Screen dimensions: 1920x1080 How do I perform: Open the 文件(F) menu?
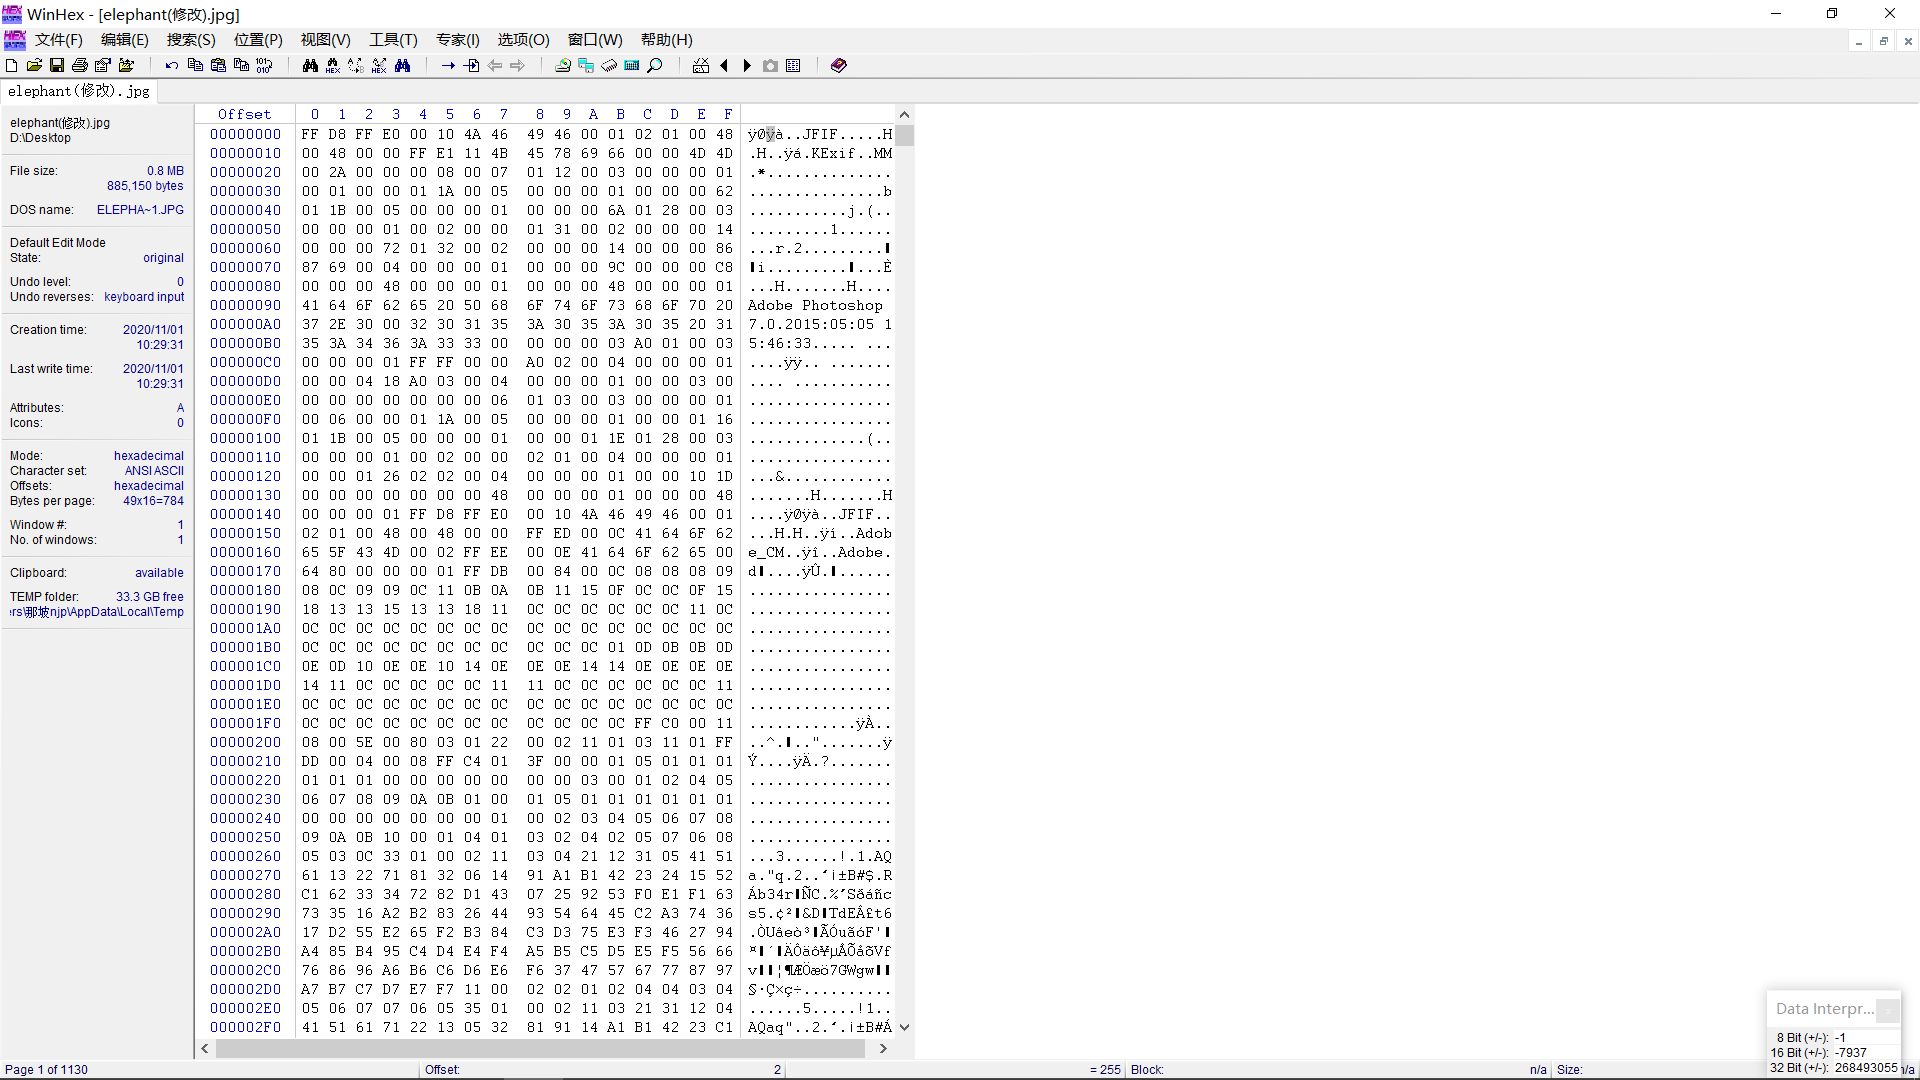[59, 40]
